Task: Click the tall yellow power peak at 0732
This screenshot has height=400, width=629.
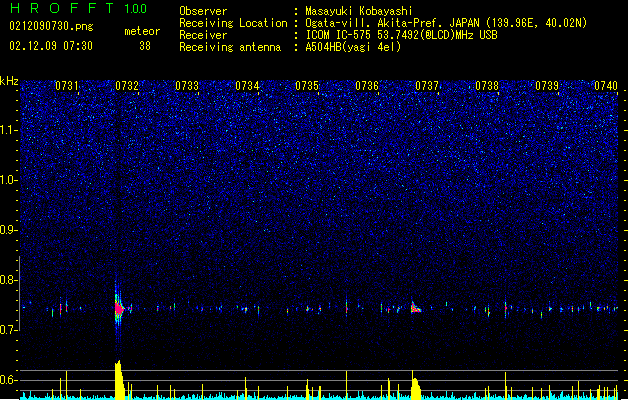Action: tap(120, 380)
